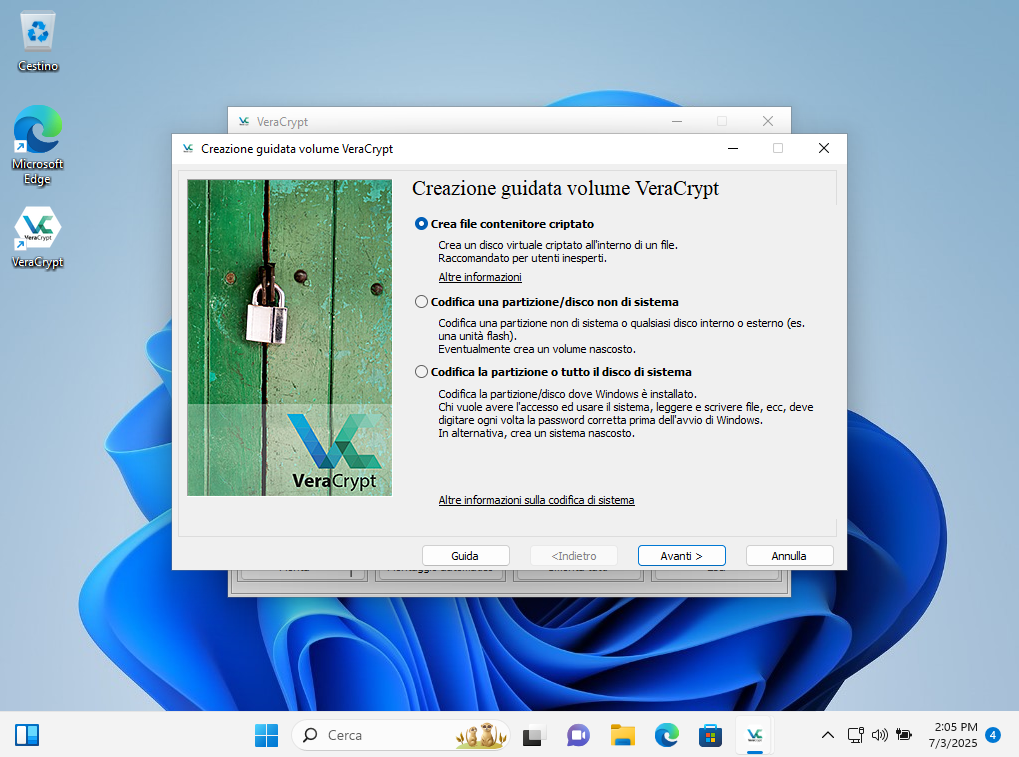The width and height of the screenshot is (1019, 757).
Task: Open Microsoft Edge from taskbar
Action: pyautogui.click(x=666, y=735)
